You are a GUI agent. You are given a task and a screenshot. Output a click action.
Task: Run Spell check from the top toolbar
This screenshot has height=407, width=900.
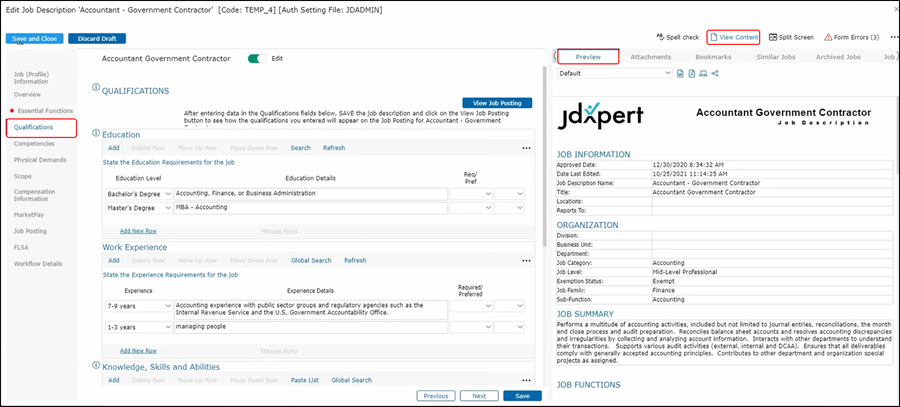[677, 37]
